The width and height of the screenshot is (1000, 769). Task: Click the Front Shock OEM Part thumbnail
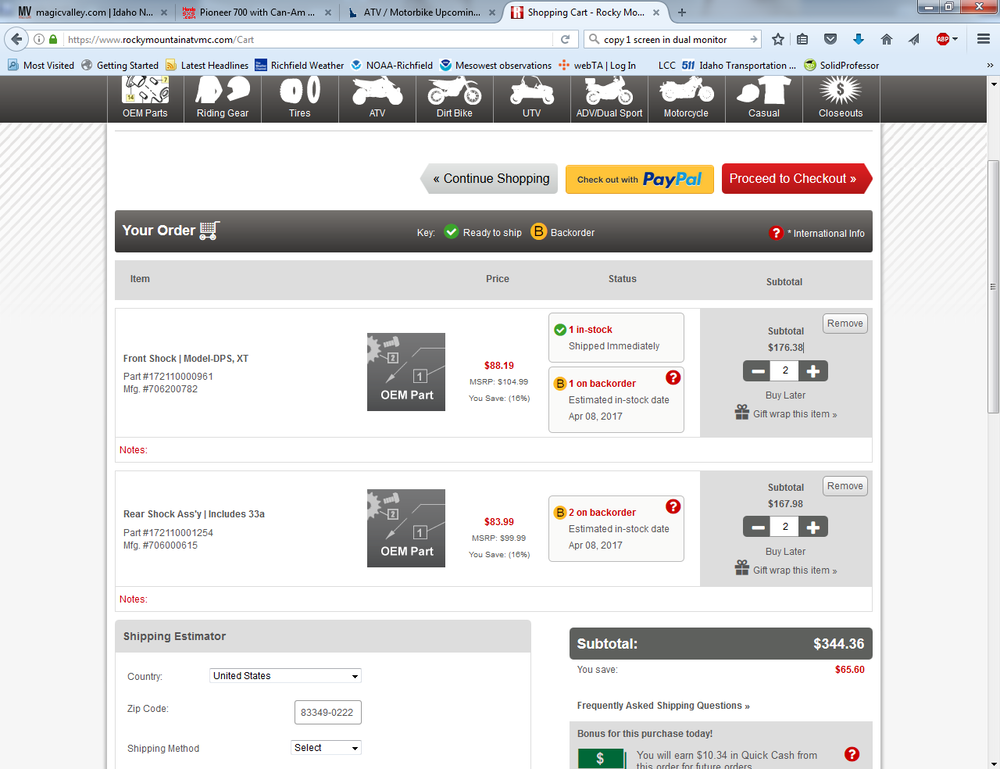[x=406, y=372]
